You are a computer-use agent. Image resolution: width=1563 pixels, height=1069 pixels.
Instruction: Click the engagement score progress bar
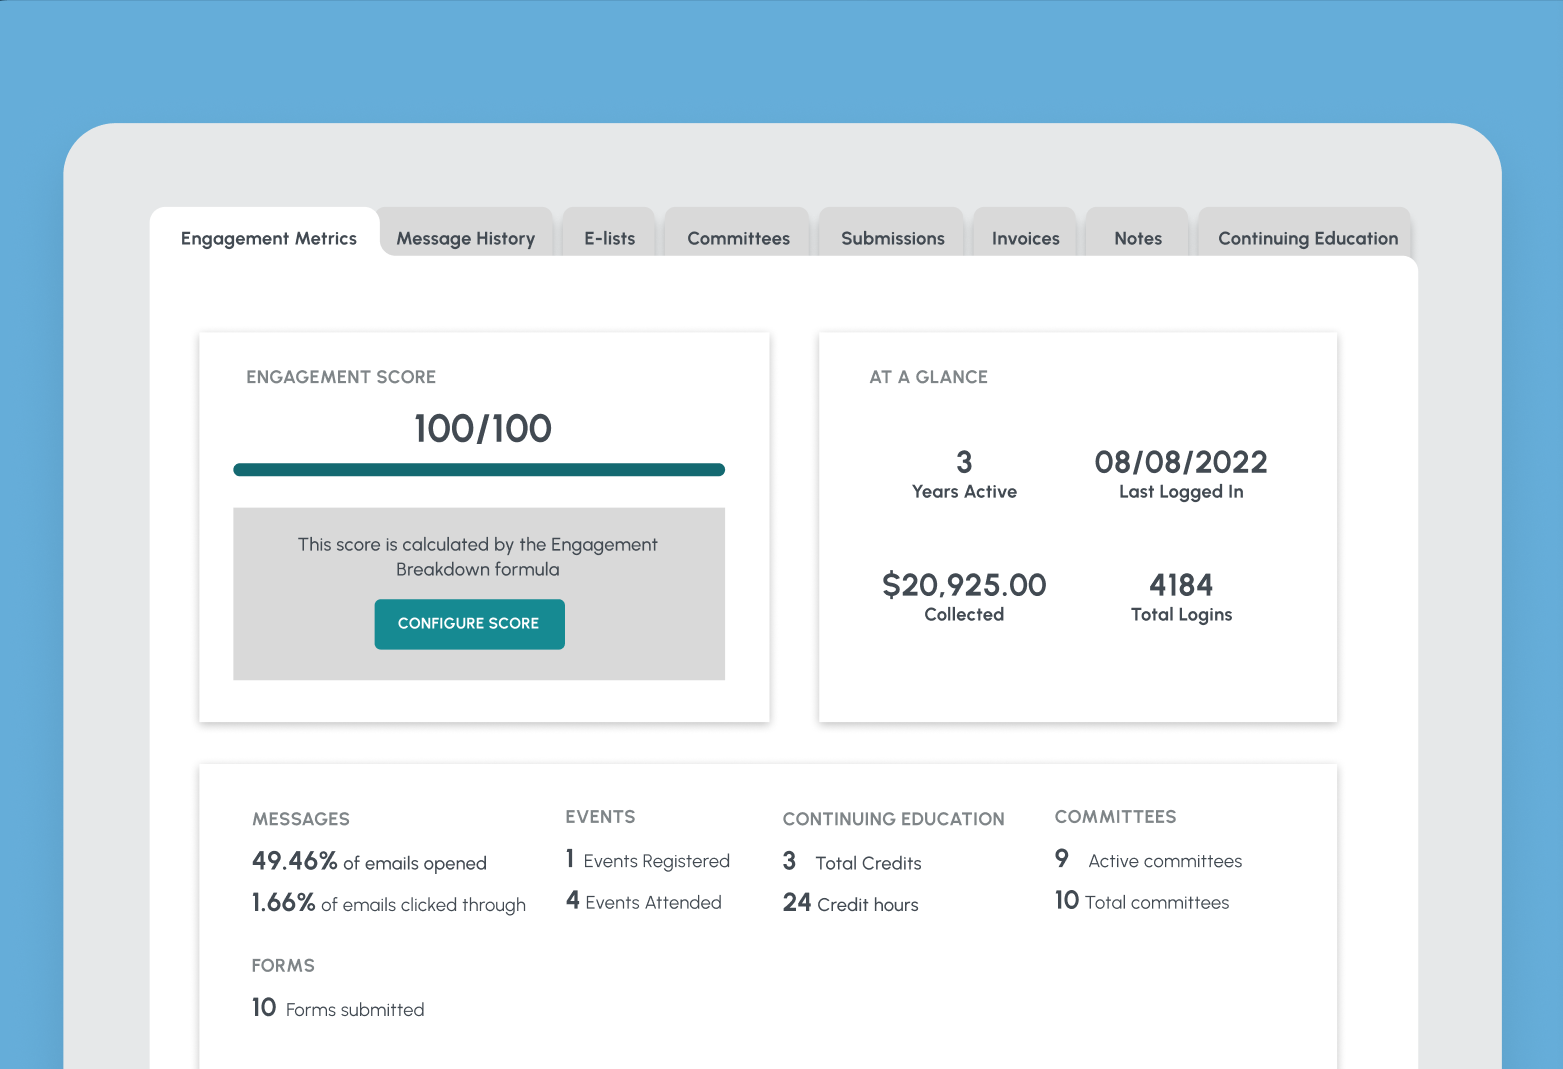[x=478, y=468]
